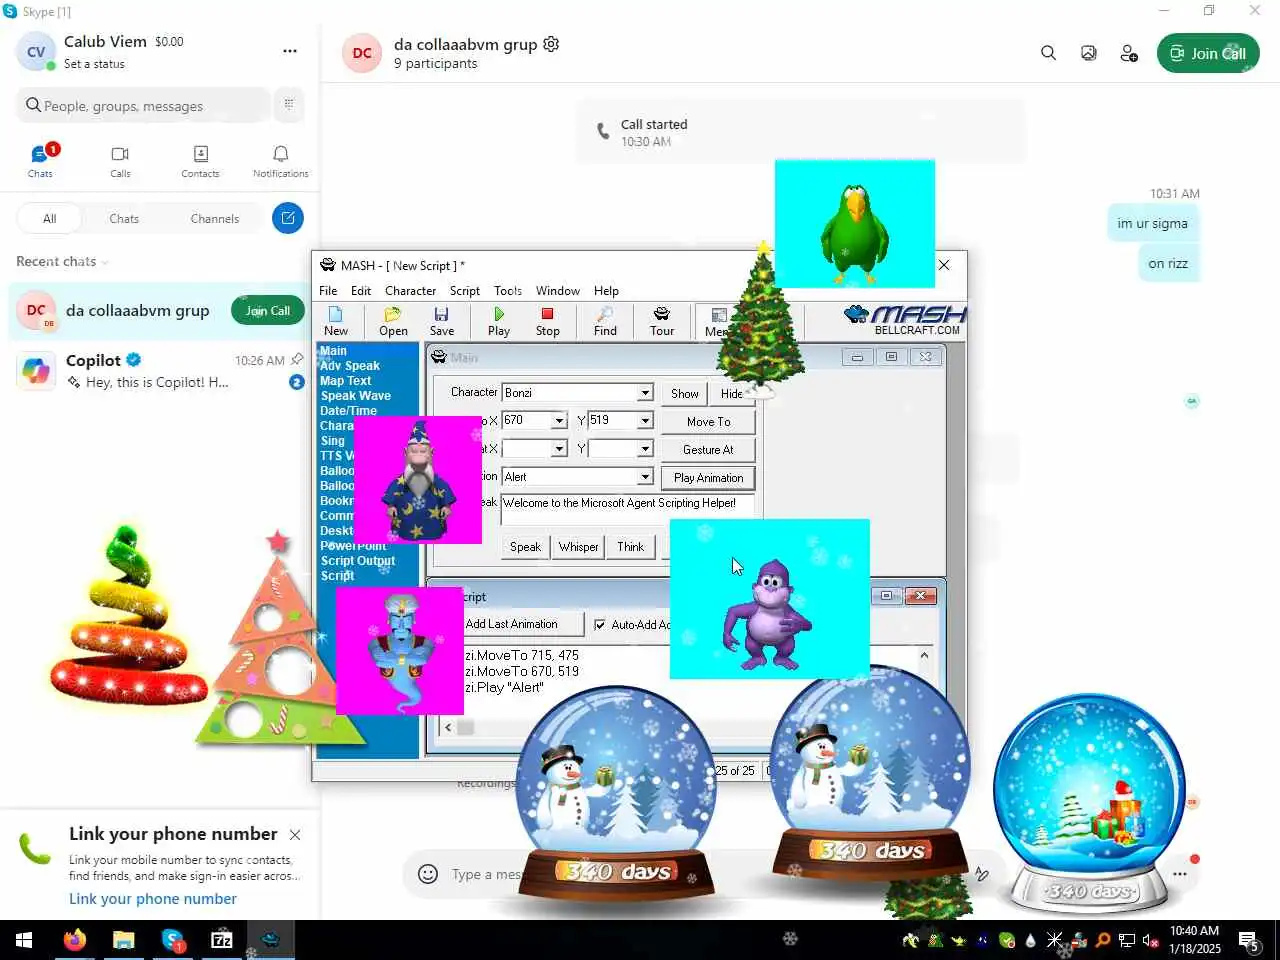Click the add participants icon in Skype header
This screenshot has height=960, width=1280.
pyautogui.click(x=1129, y=53)
